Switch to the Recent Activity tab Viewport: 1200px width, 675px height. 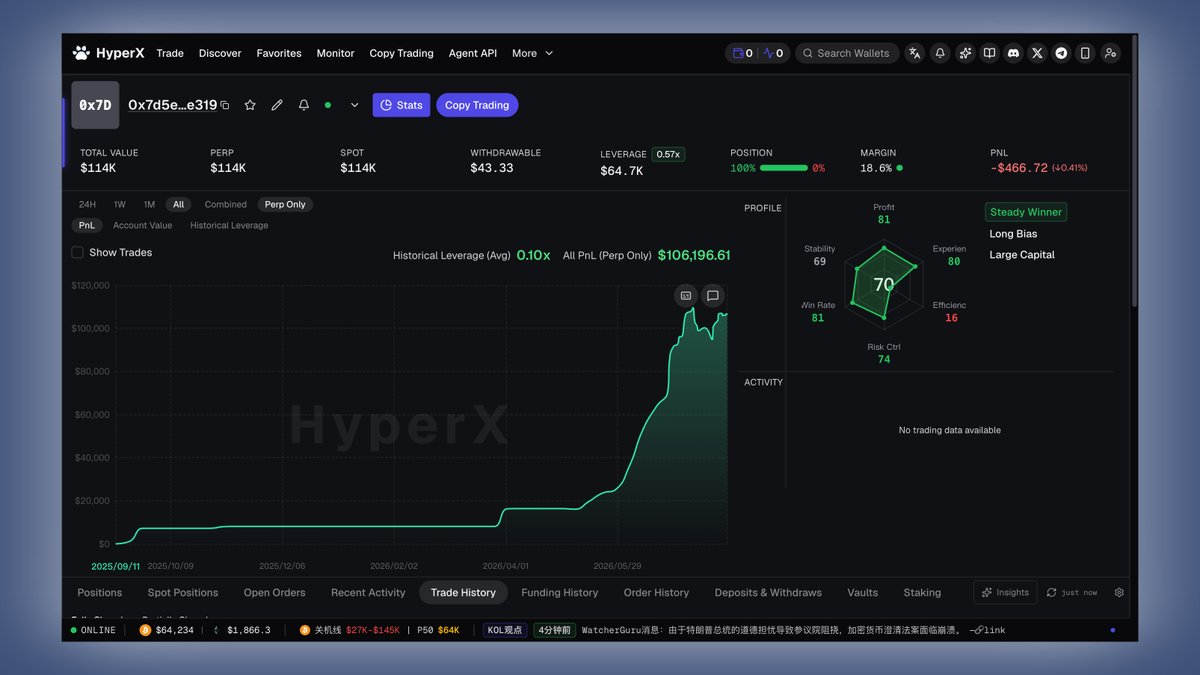368,592
